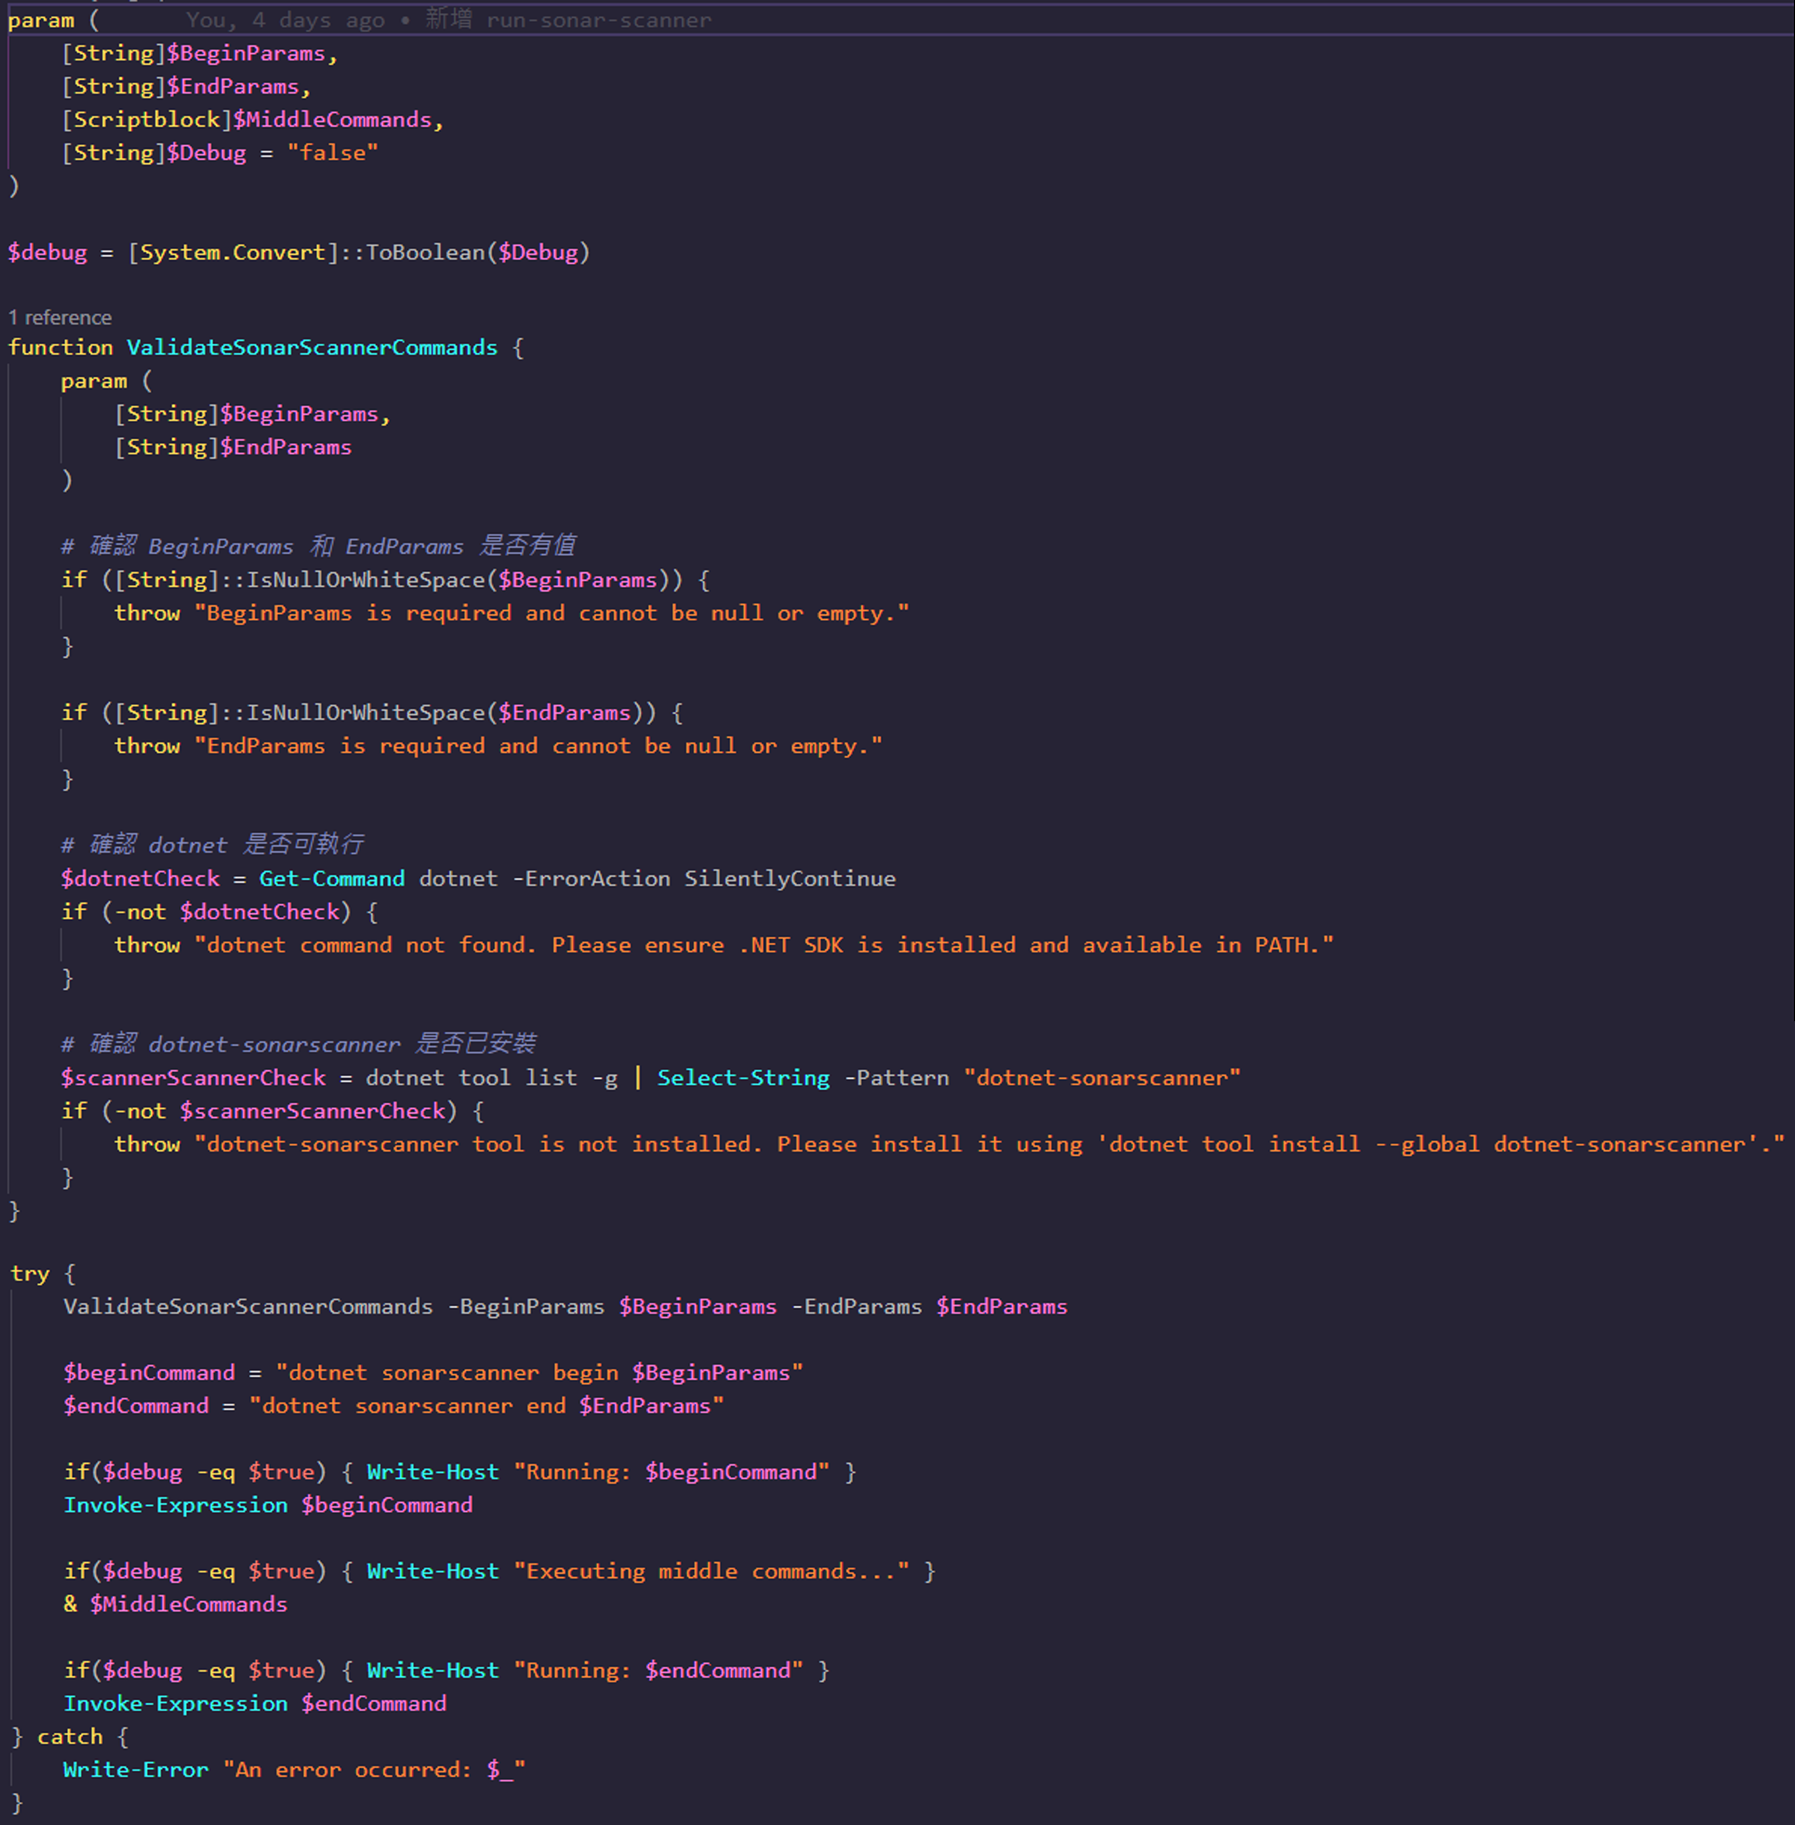Click the "false" default value string
1795x1825 pixels.
pos(332,153)
